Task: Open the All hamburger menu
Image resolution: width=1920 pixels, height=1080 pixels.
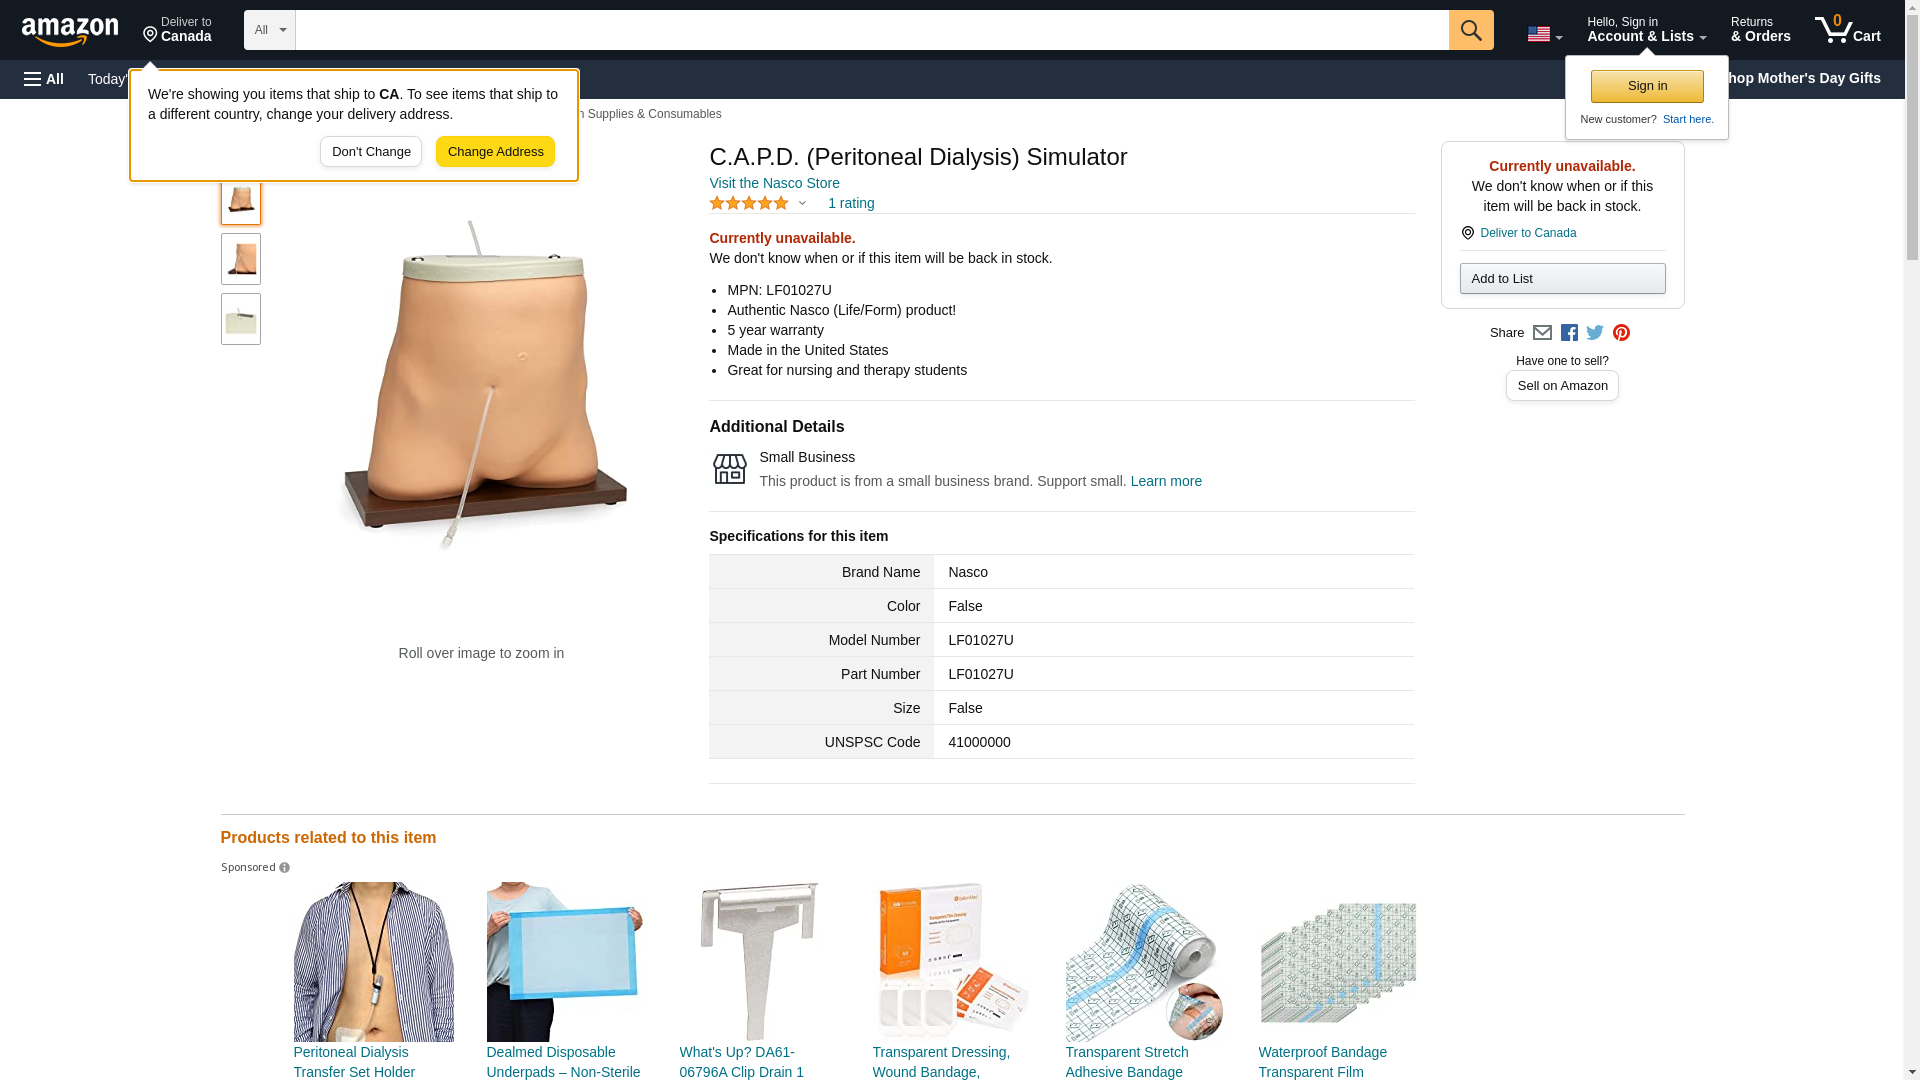Action: click(x=44, y=79)
